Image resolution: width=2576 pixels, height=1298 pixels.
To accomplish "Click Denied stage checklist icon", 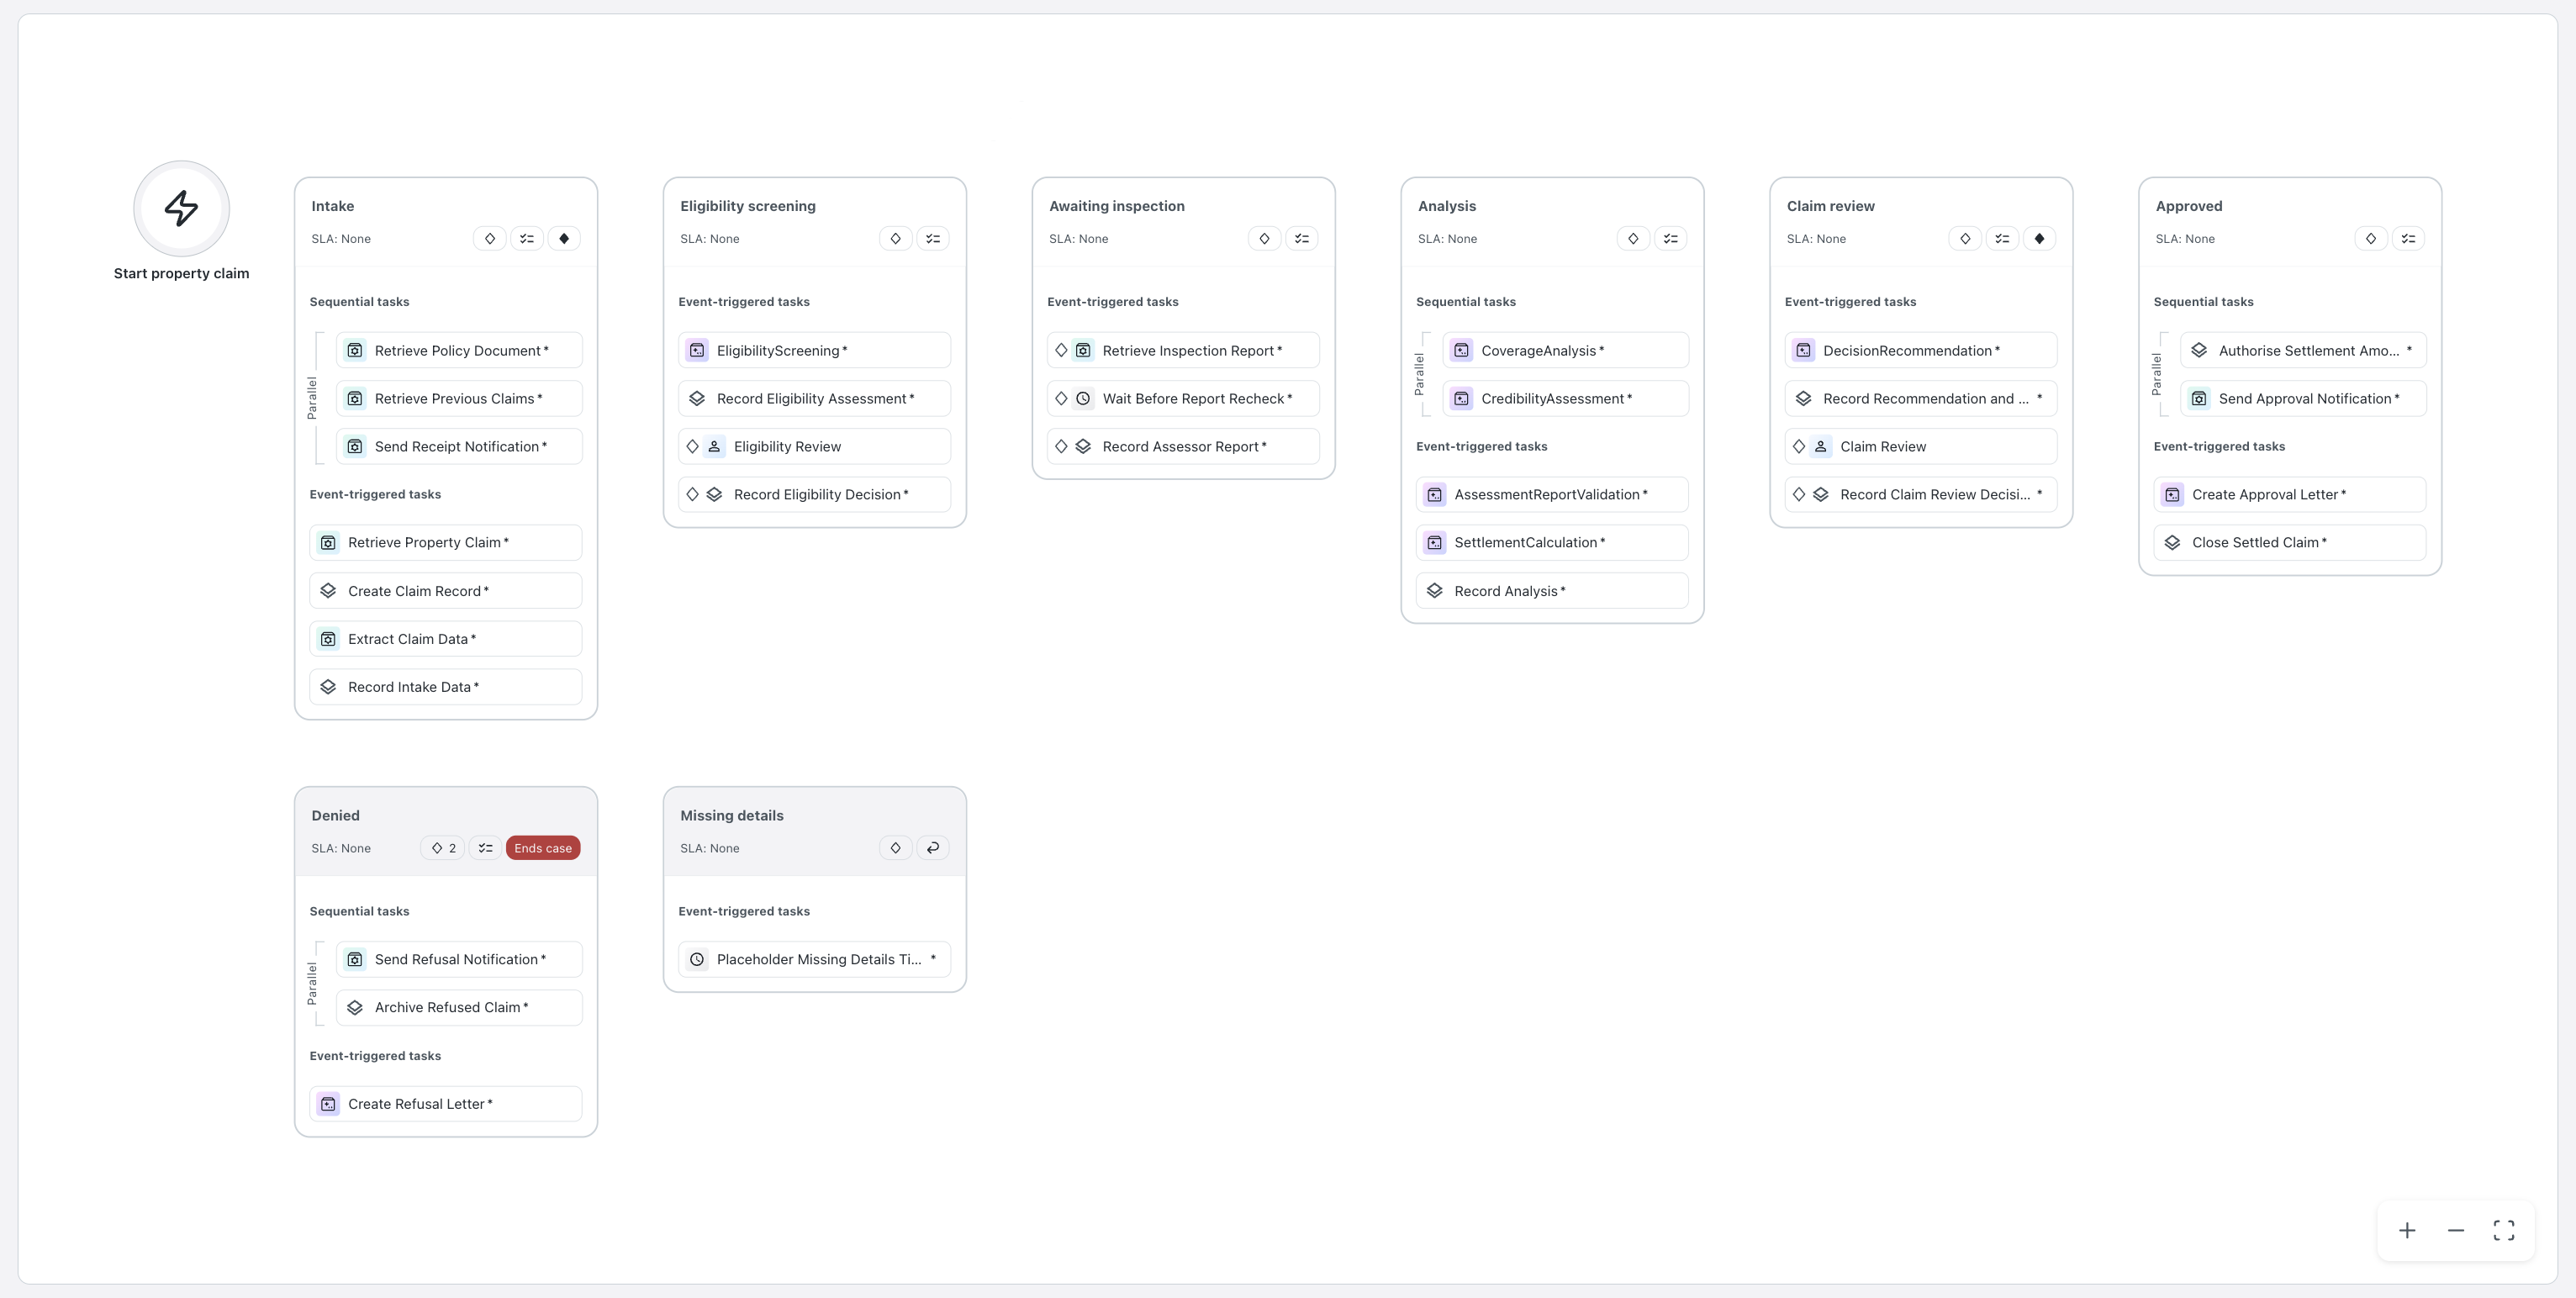I will (x=485, y=848).
